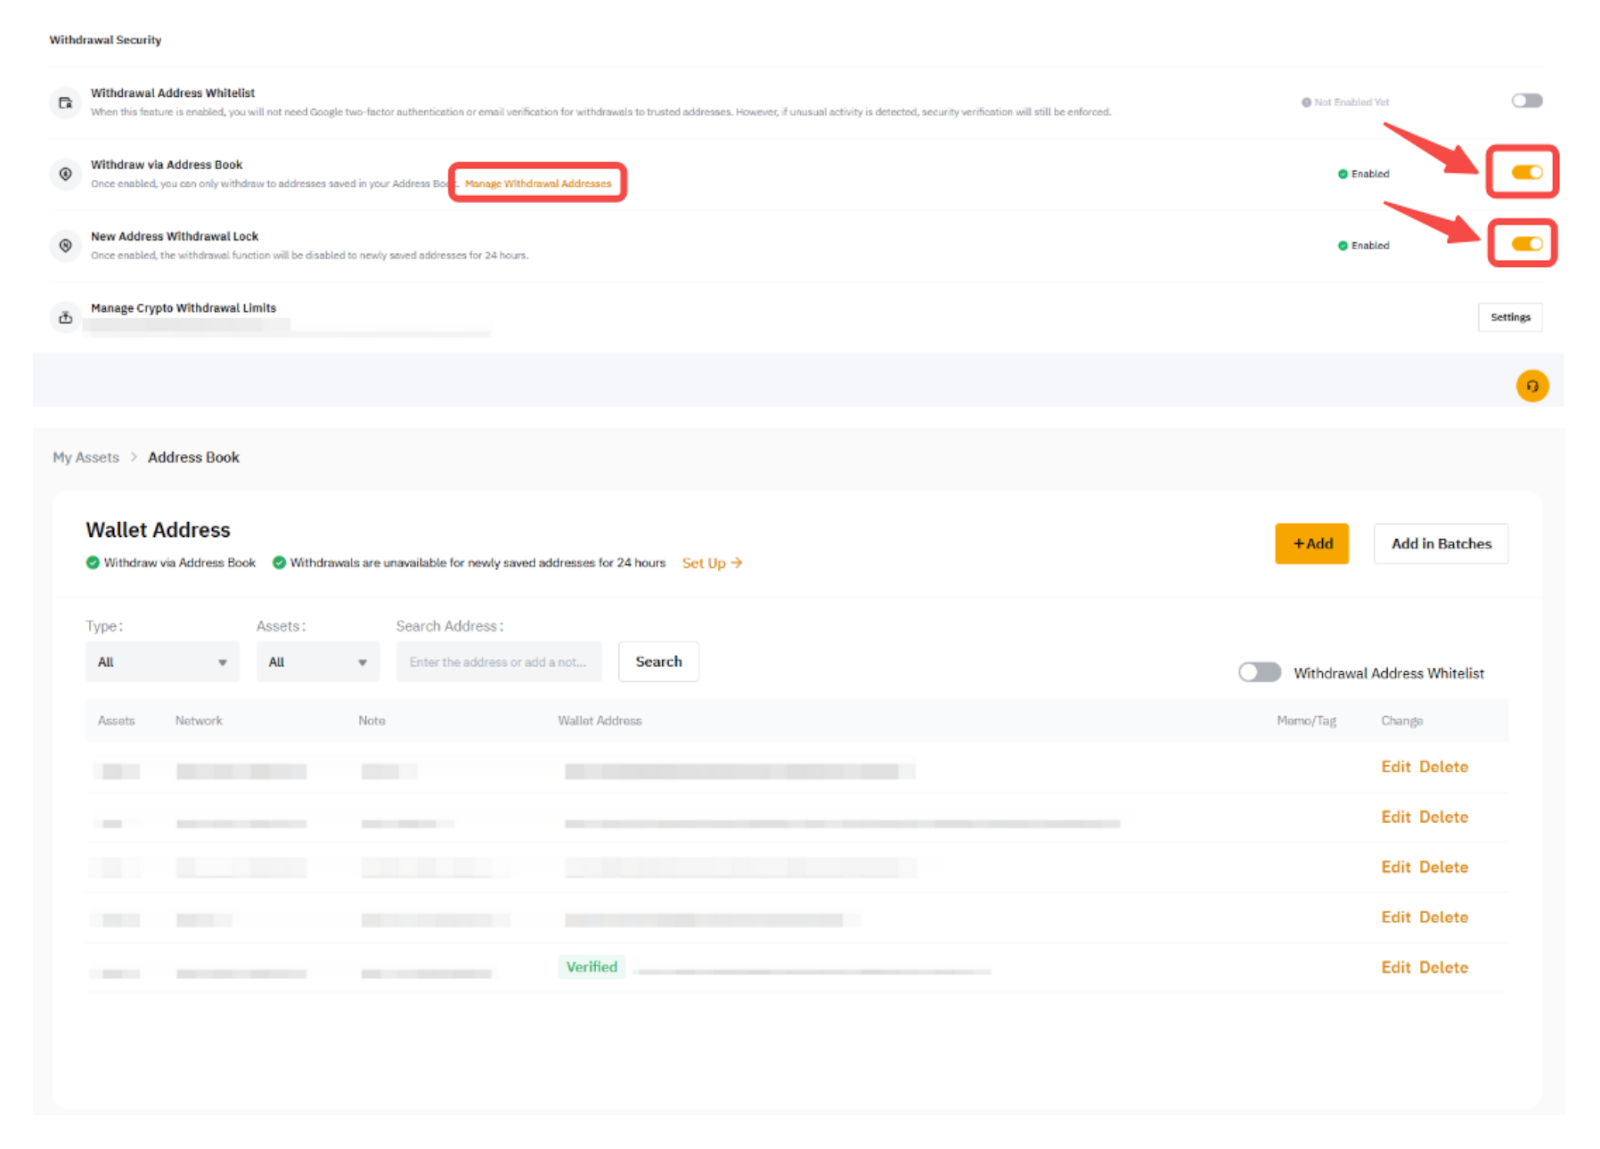Click the Enabled status for New Address Withdrawal Lock
This screenshot has height=1149, width=1600.
[1370, 246]
